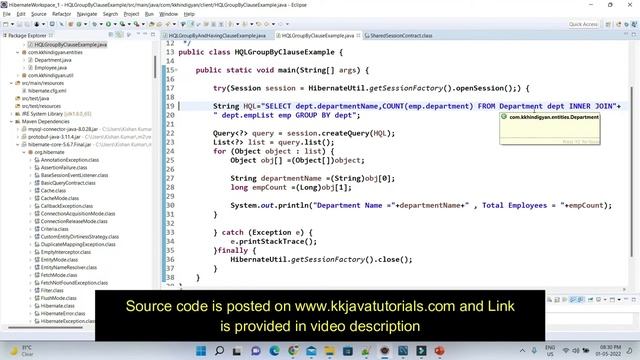The image size is (640, 360).
Task: Expand JRE System Library node
Action: tap(11, 114)
